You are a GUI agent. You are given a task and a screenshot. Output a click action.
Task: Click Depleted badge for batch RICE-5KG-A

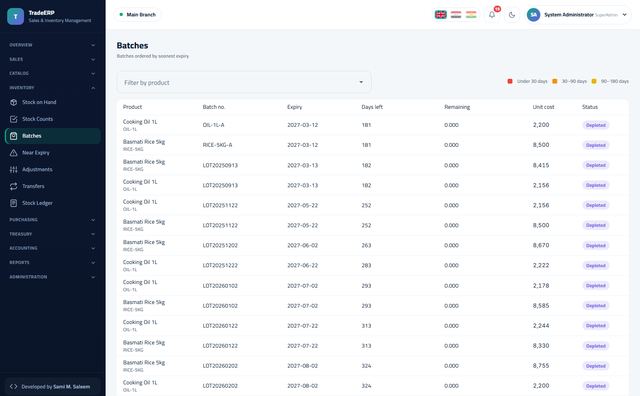(596, 145)
